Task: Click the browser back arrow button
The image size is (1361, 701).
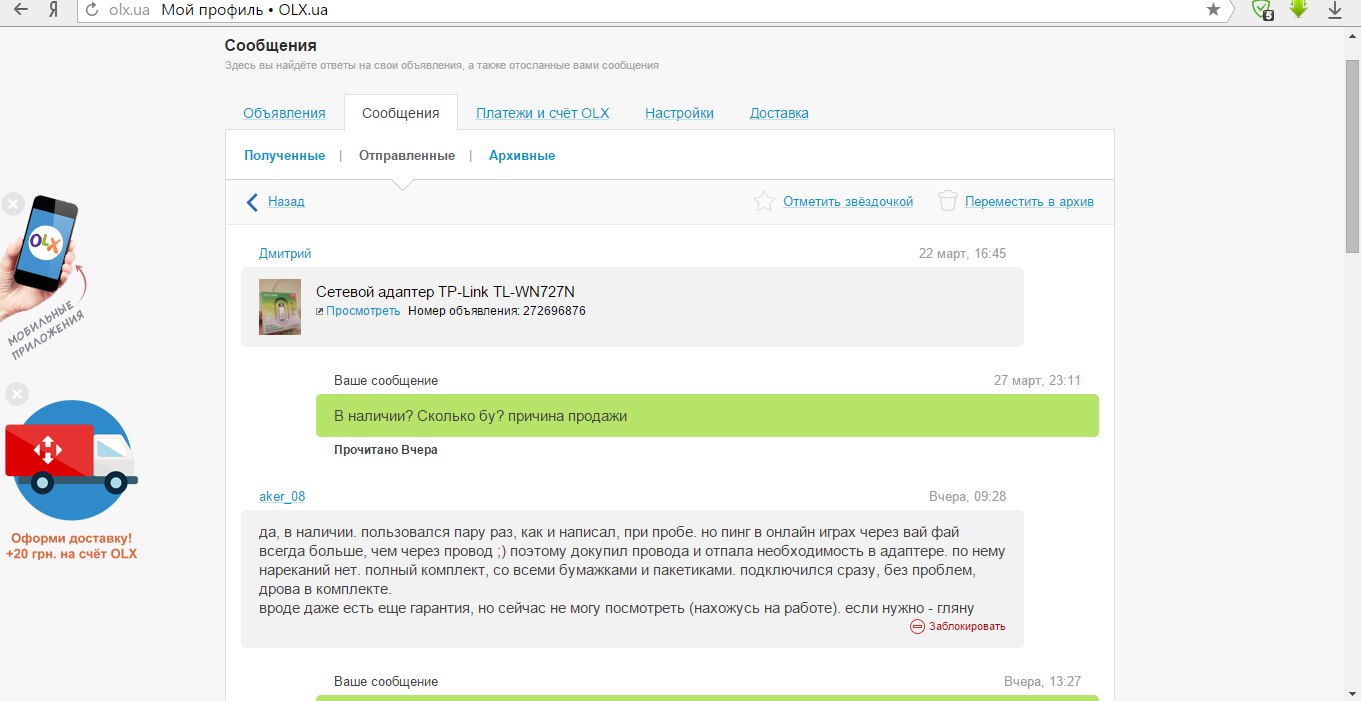Action: coord(19,10)
